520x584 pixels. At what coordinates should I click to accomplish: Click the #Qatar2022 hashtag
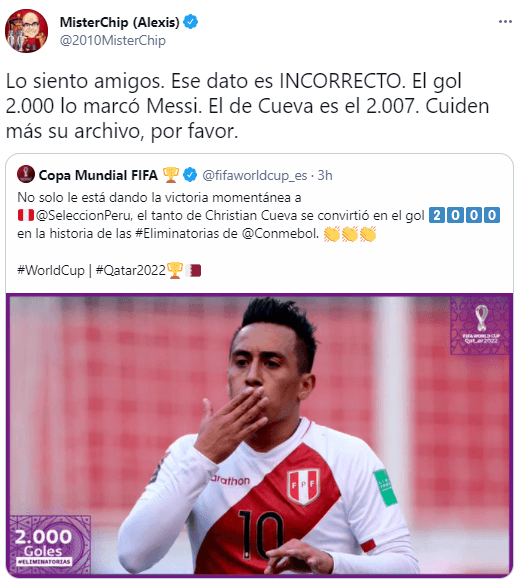[131, 270]
